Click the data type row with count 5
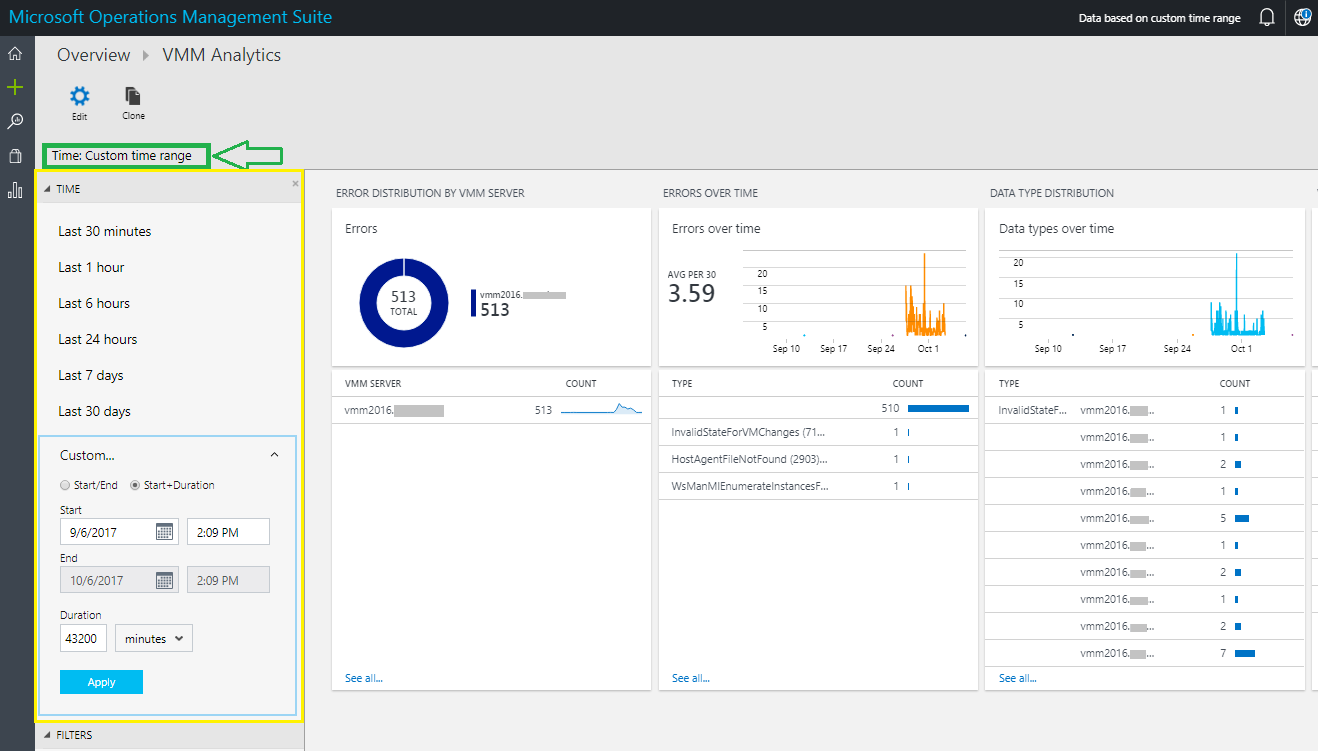This screenshot has width=1318, height=751. coord(1145,518)
